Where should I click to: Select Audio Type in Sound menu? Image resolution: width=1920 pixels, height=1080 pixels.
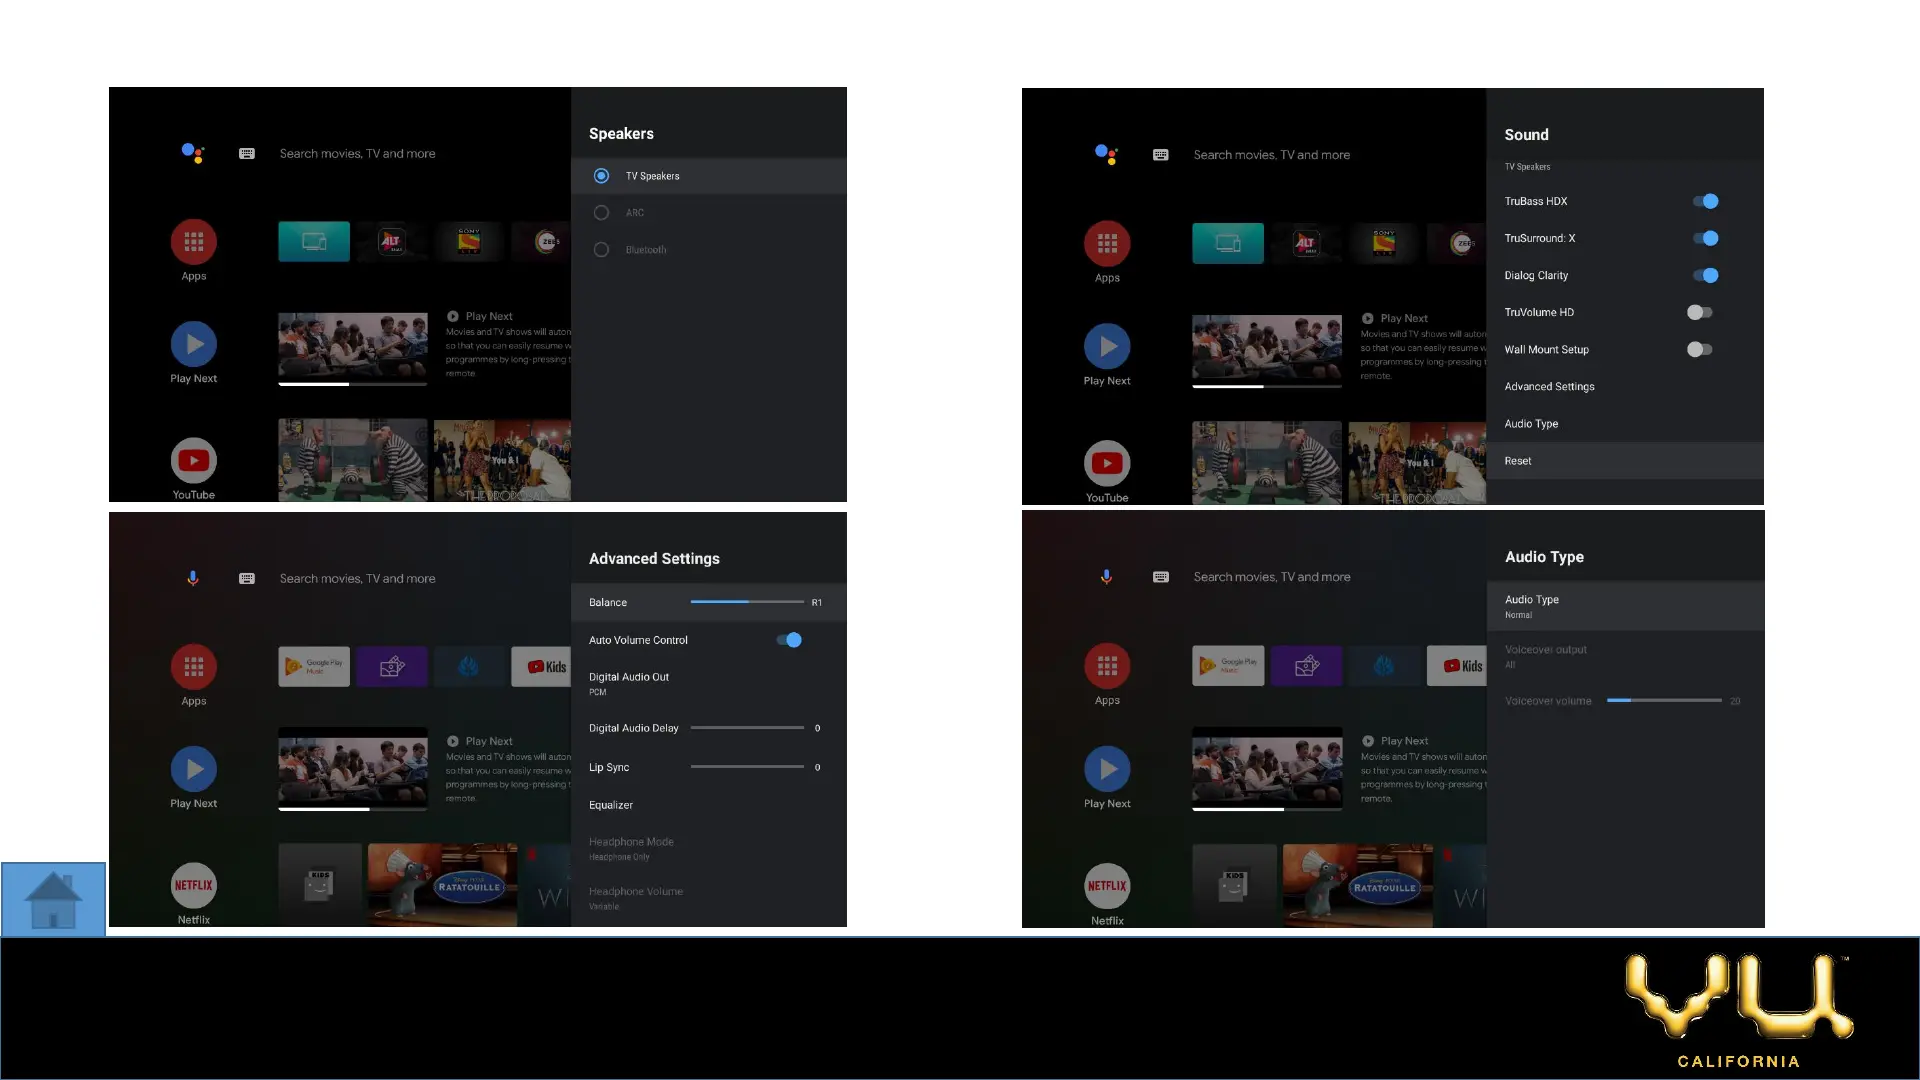[x=1531, y=424]
